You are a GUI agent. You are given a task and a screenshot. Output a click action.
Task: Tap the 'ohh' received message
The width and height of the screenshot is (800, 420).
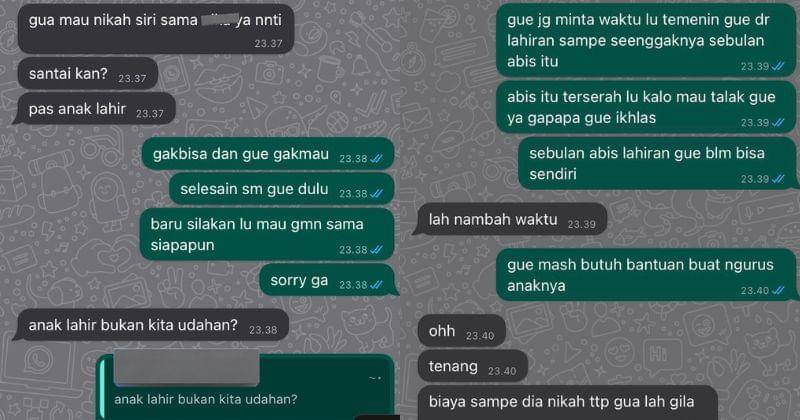461,331
